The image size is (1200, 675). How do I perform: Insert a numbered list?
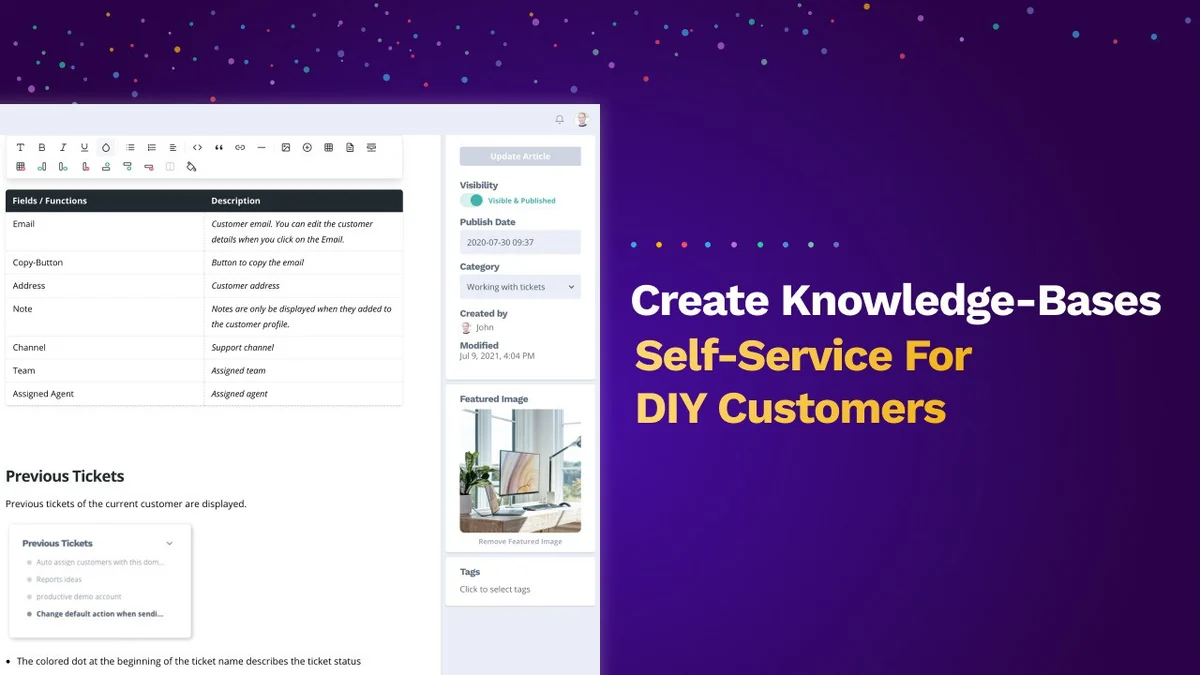tap(152, 148)
